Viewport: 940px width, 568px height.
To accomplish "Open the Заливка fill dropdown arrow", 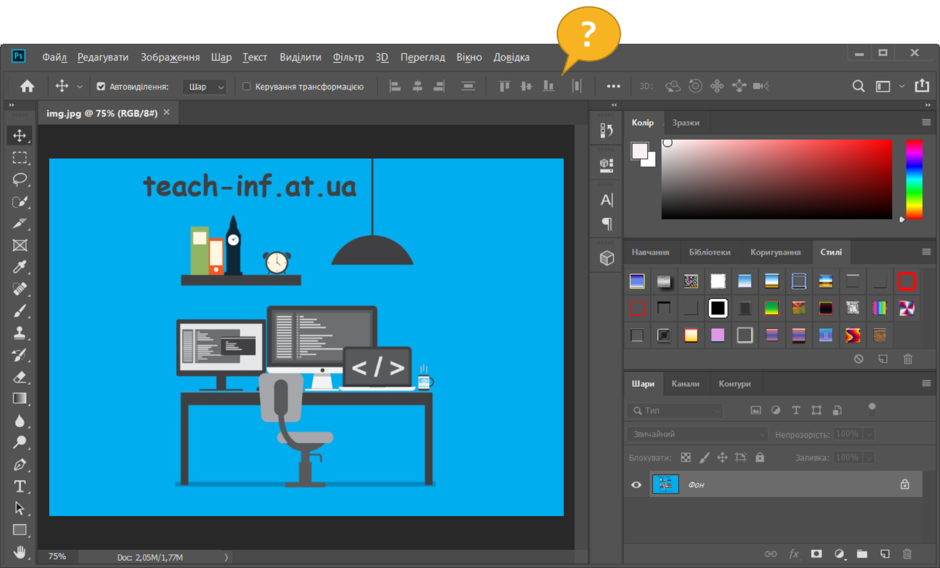I will [869, 457].
